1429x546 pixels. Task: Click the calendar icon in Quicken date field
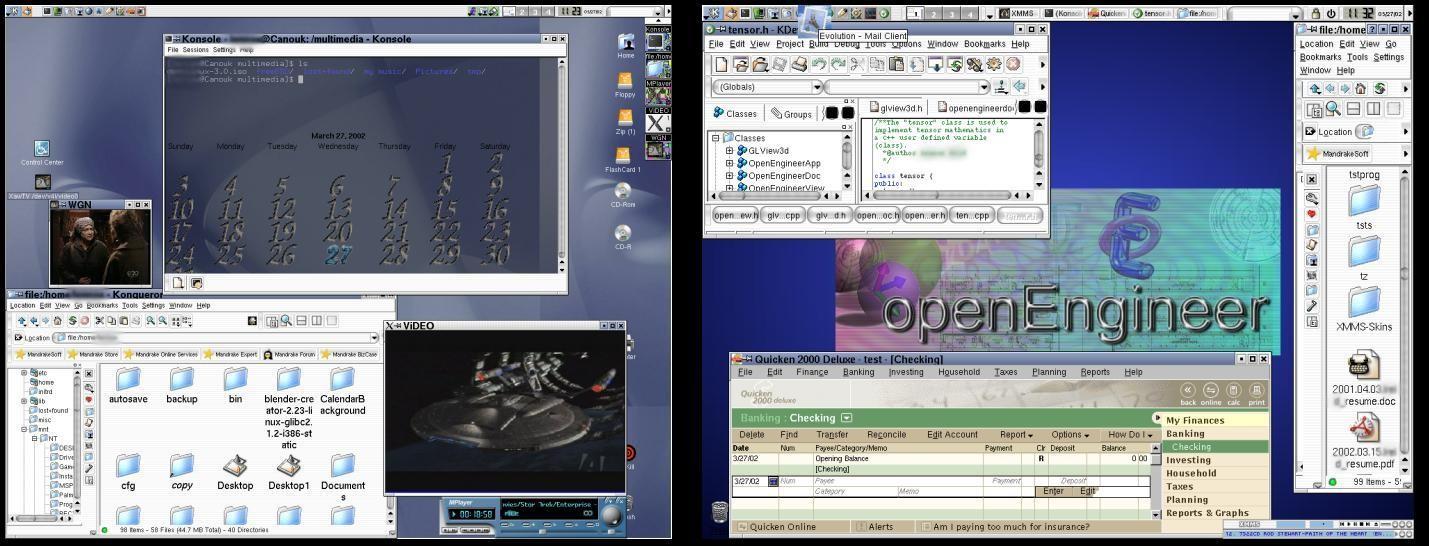[773, 482]
